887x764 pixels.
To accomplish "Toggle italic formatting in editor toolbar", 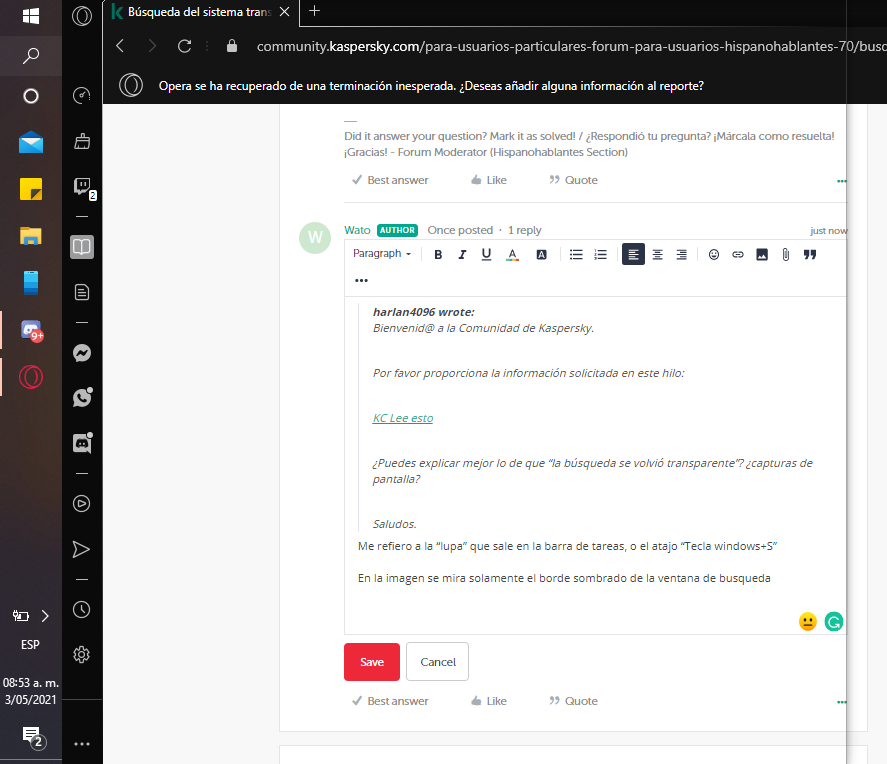I will point(462,254).
